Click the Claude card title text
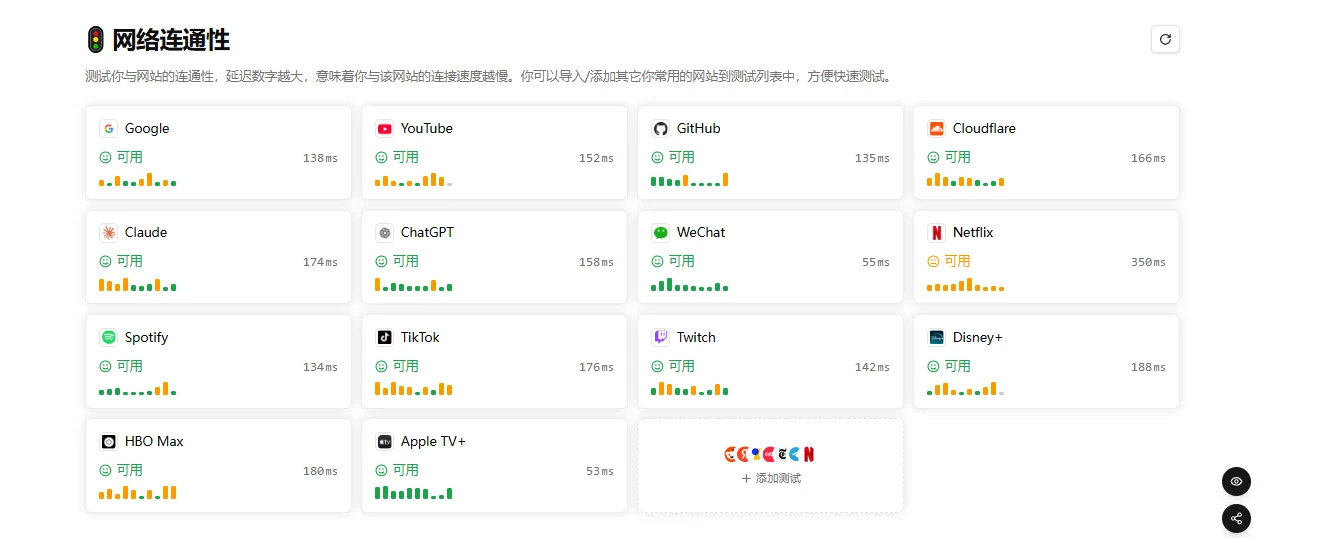 [x=146, y=232]
